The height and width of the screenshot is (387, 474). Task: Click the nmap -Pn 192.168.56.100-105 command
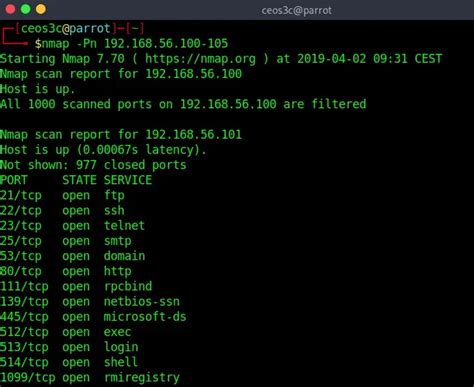(135, 43)
